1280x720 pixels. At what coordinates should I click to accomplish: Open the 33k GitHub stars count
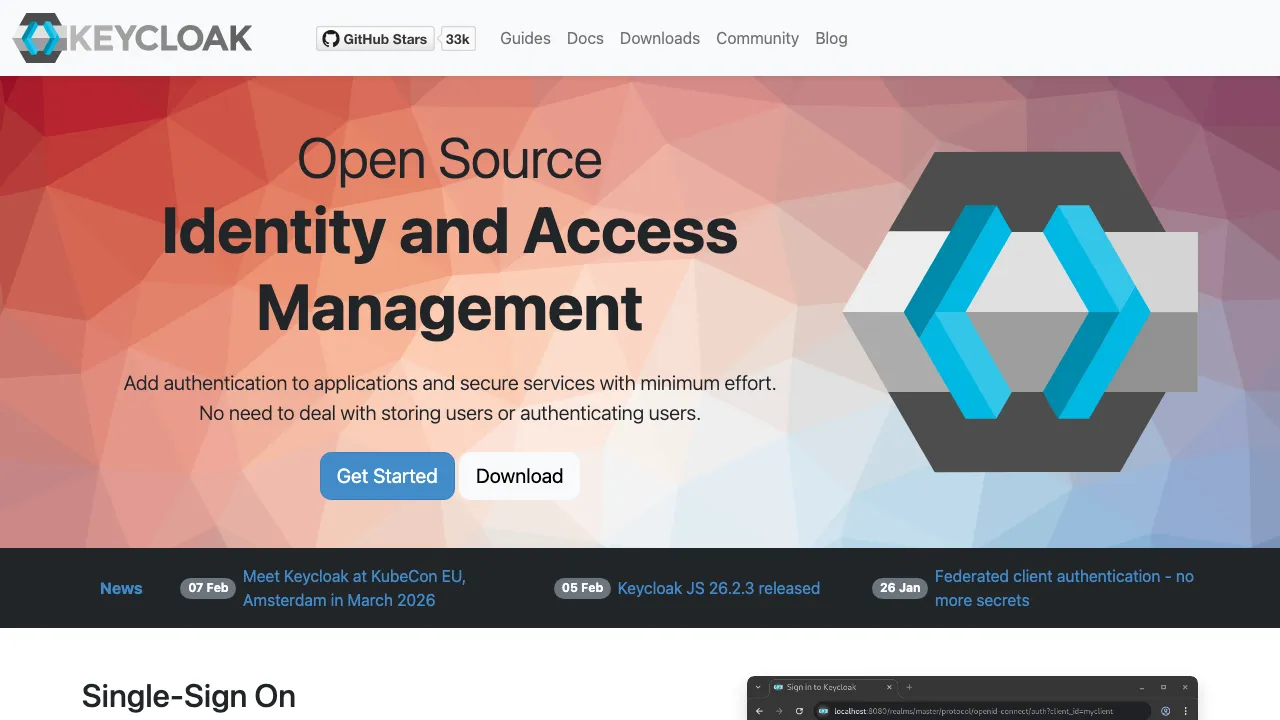click(458, 39)
